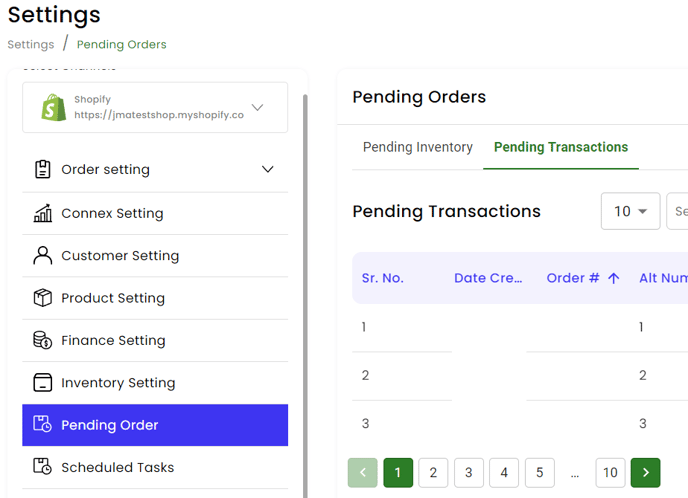This screenshot has height=498, width=688.
Task: Click the Pending Orders breadcrumb link
Action: [x=122, y=44]
